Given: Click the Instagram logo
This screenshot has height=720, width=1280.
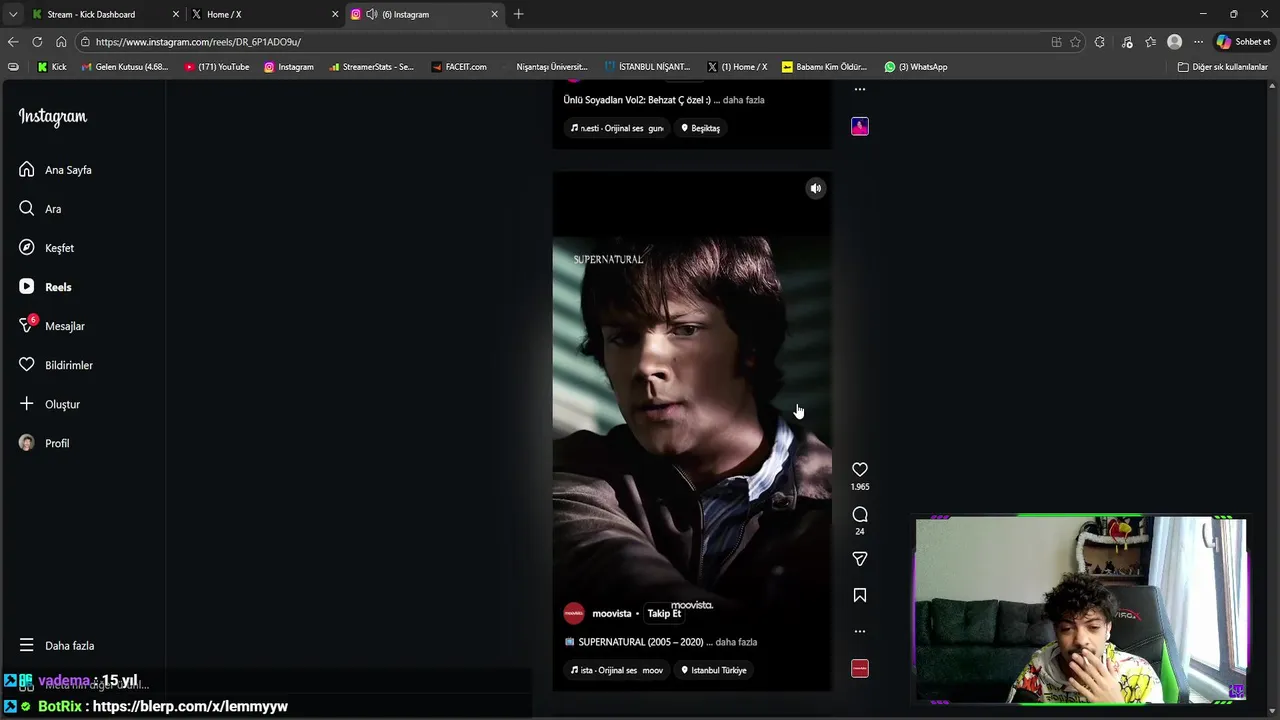Looking at the screenshot, I should [x=53, y=117].
